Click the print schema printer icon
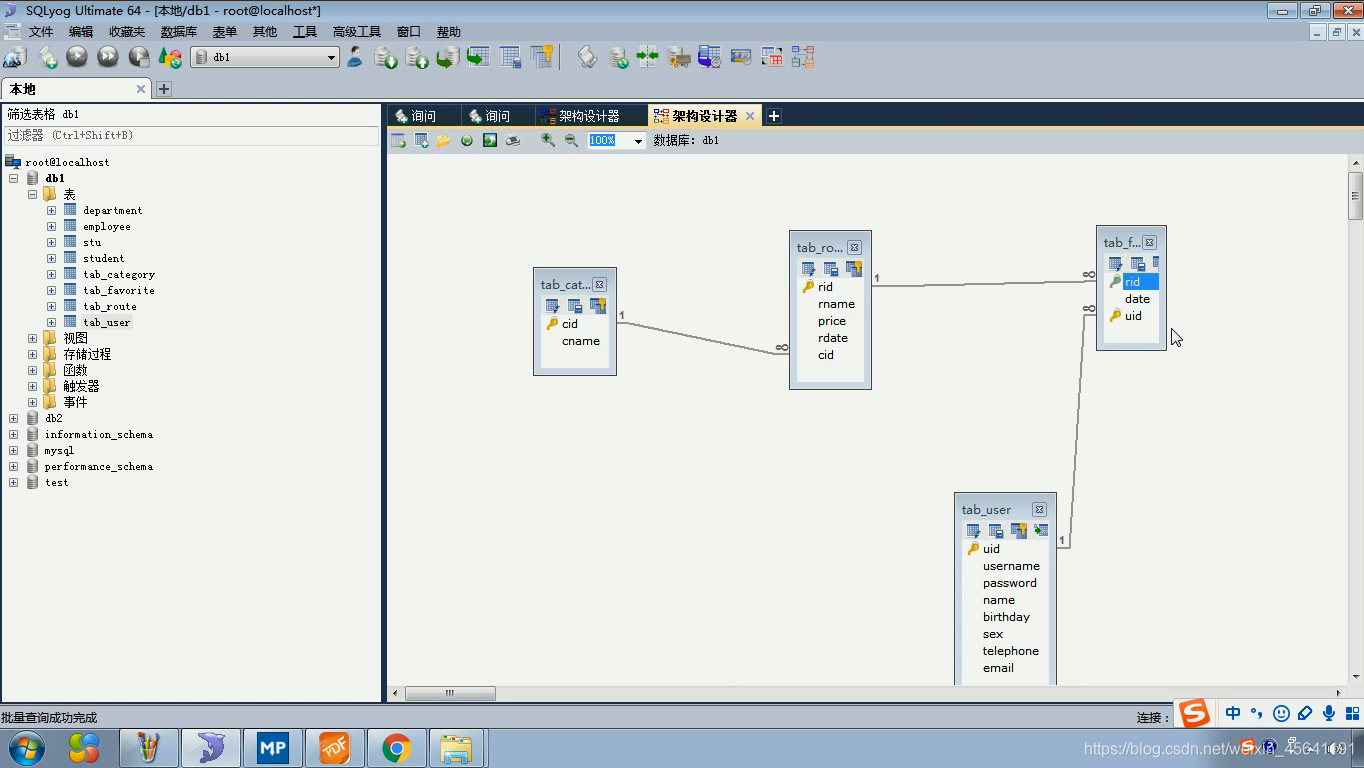The width and height of the screenshot is (1364, 768). [x=513, y=140]
